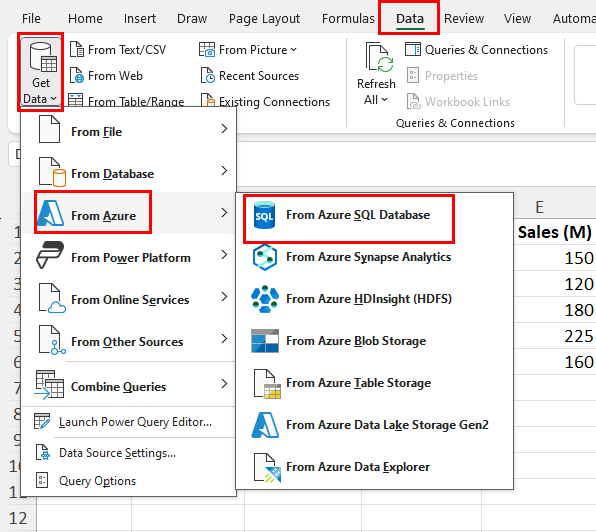Click the Launch Power Query Editor icon

tap(42, 421)
